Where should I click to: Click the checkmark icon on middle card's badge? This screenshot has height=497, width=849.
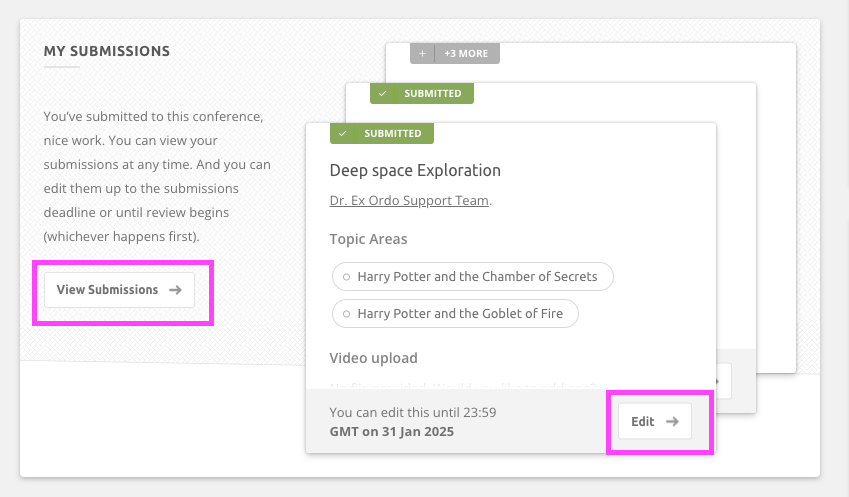coord(382,93)
